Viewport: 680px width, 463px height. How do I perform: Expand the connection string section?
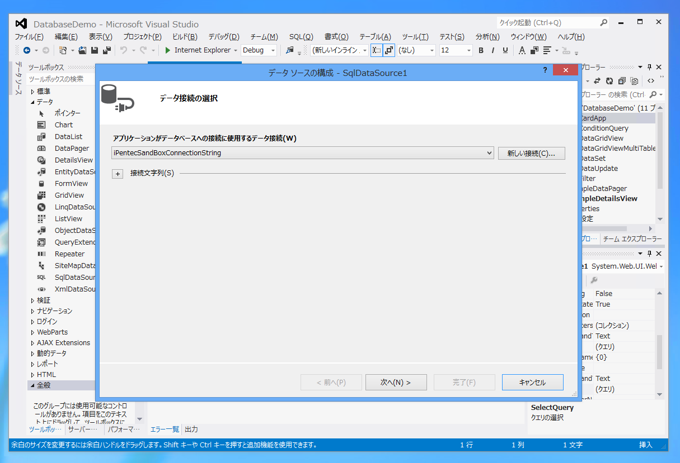118,174
